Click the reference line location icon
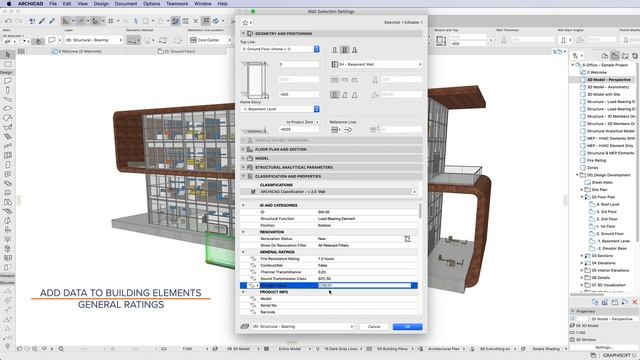The image size is (640, 360). click(x=335, y=129)
